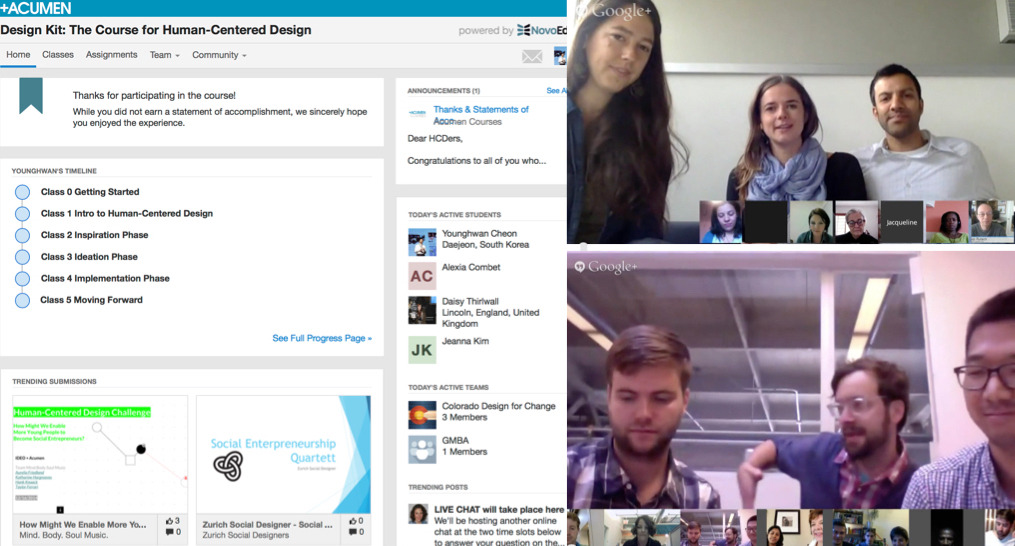Click the teal bookmark ribbon icon
This screenshot has width=1015, height=546.
click(x=31, y=96)
